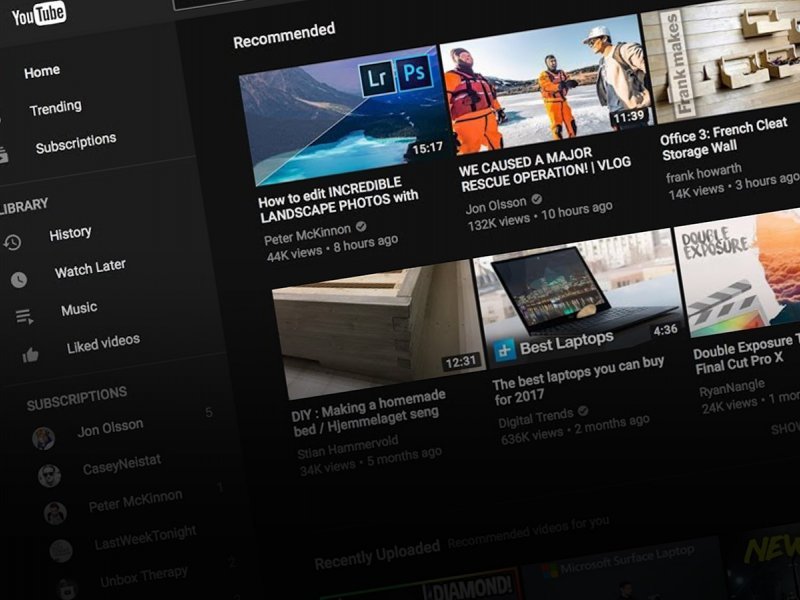The image size is (800, 600).
Task: Visit Jon Olsson channel under the rescue vlog
Action: [x=496, y=206]
